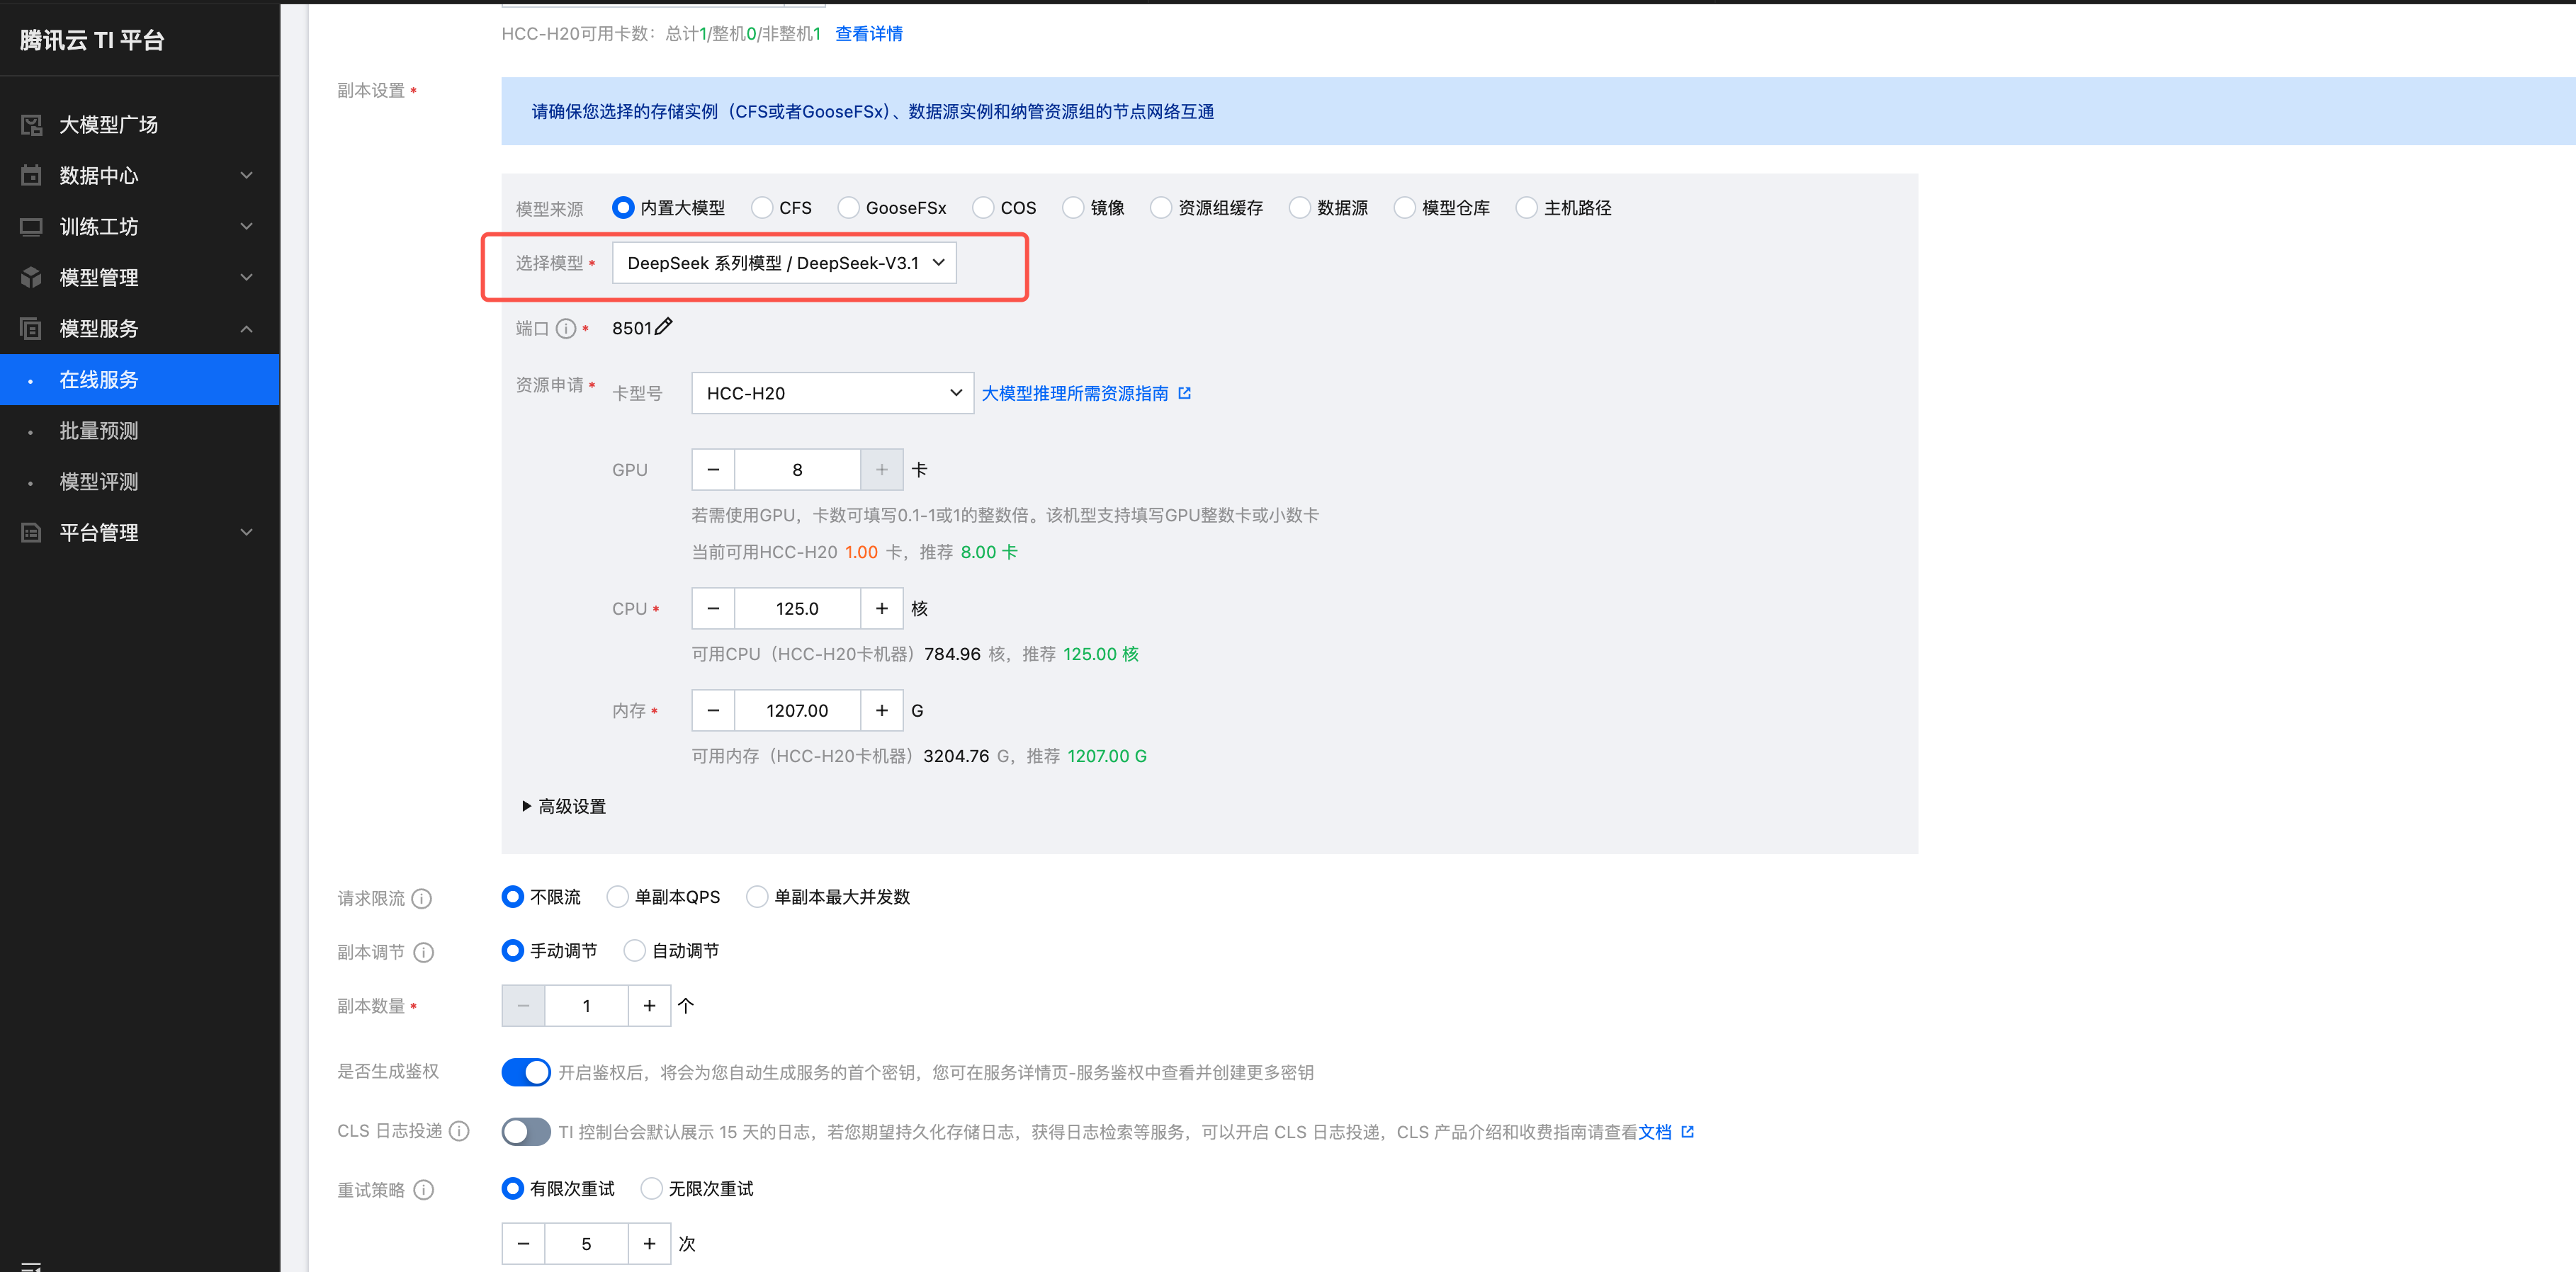Toggle the 是否生成鉴权 switch off
This screenshot has width=2576, height=1272.
pyautogui.click(x=525, y=1072)
